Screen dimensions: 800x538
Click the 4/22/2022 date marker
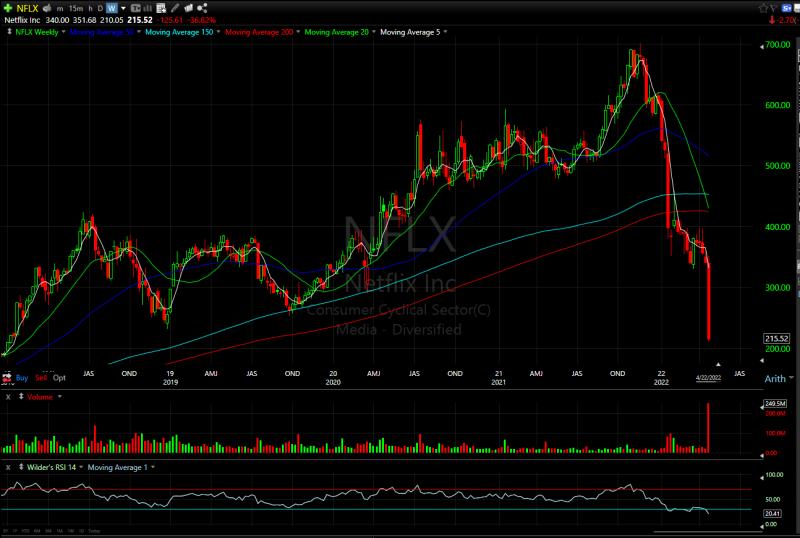[x=709, y=378]
